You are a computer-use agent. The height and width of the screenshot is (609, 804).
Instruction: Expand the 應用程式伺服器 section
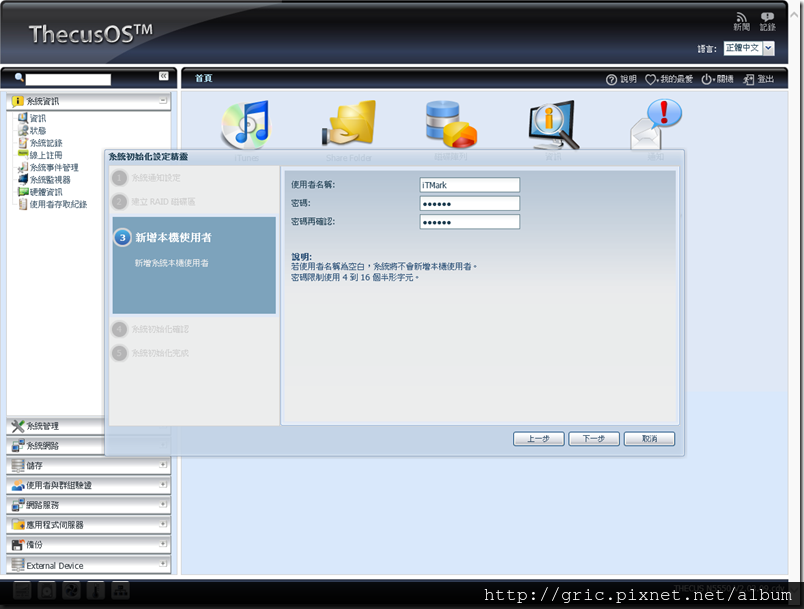[88, 524]
